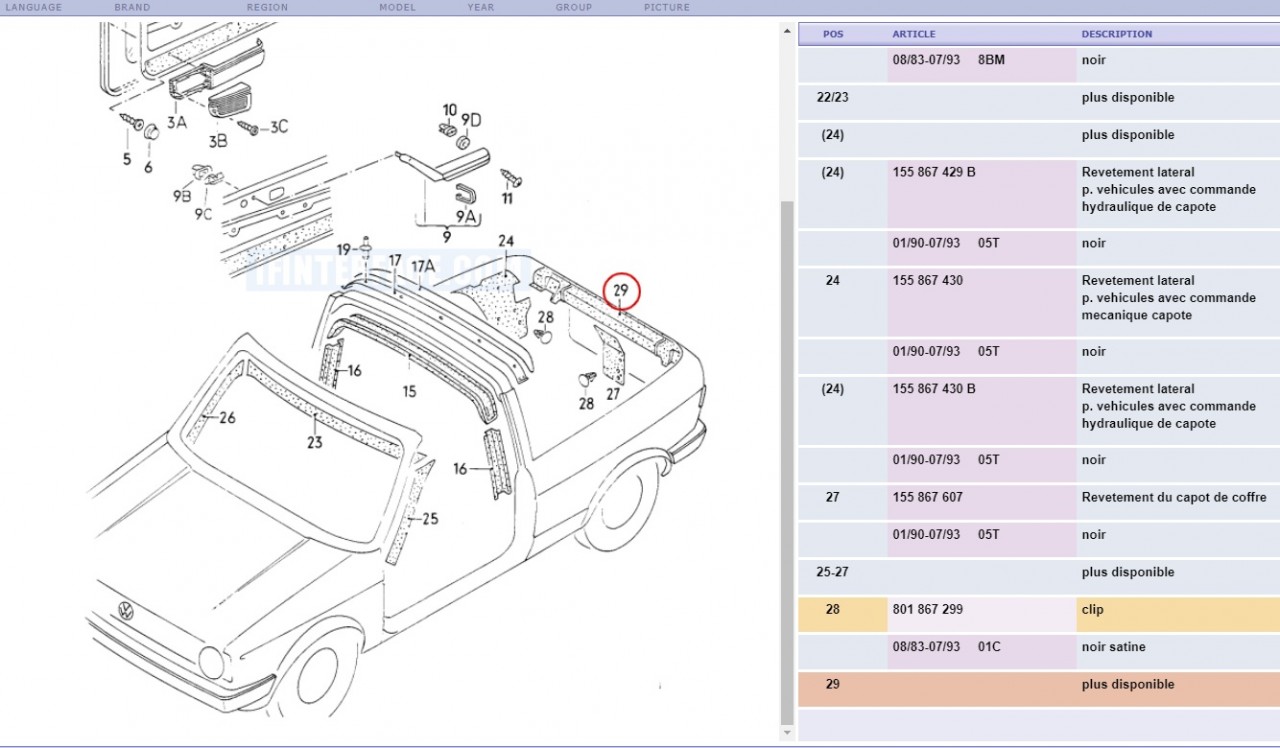Click the PICTURE menu item

coord(666,7)
